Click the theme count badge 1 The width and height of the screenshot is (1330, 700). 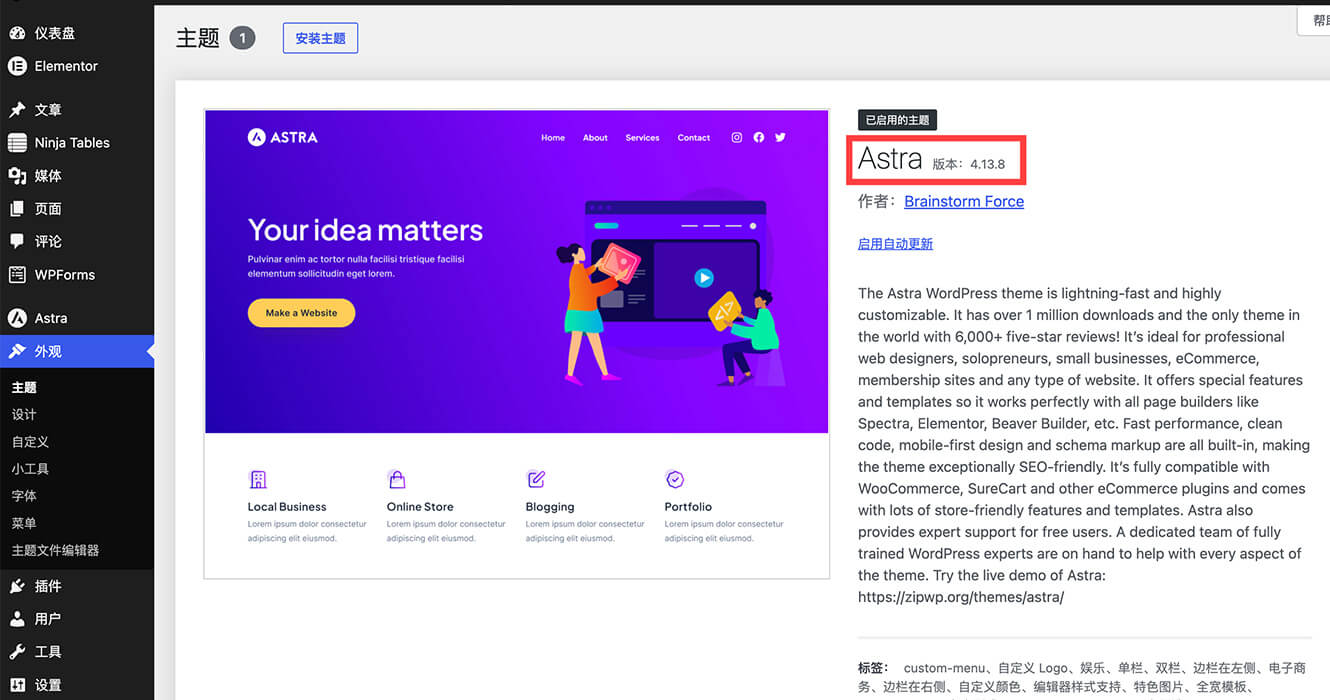(242, 38)
